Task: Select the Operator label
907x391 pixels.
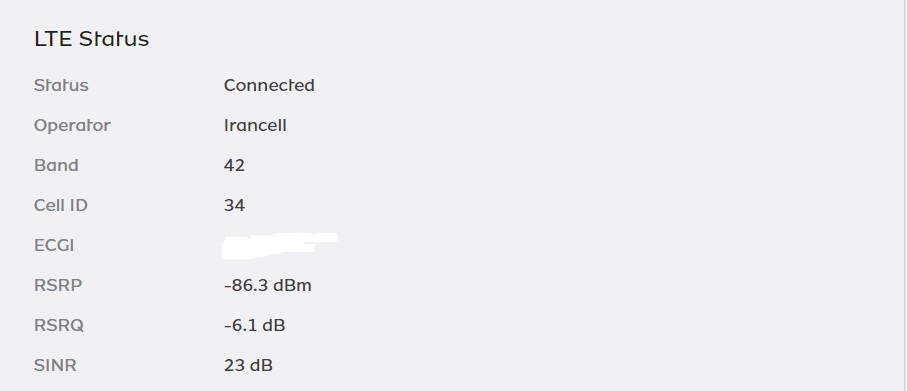Action: point(72,126)
